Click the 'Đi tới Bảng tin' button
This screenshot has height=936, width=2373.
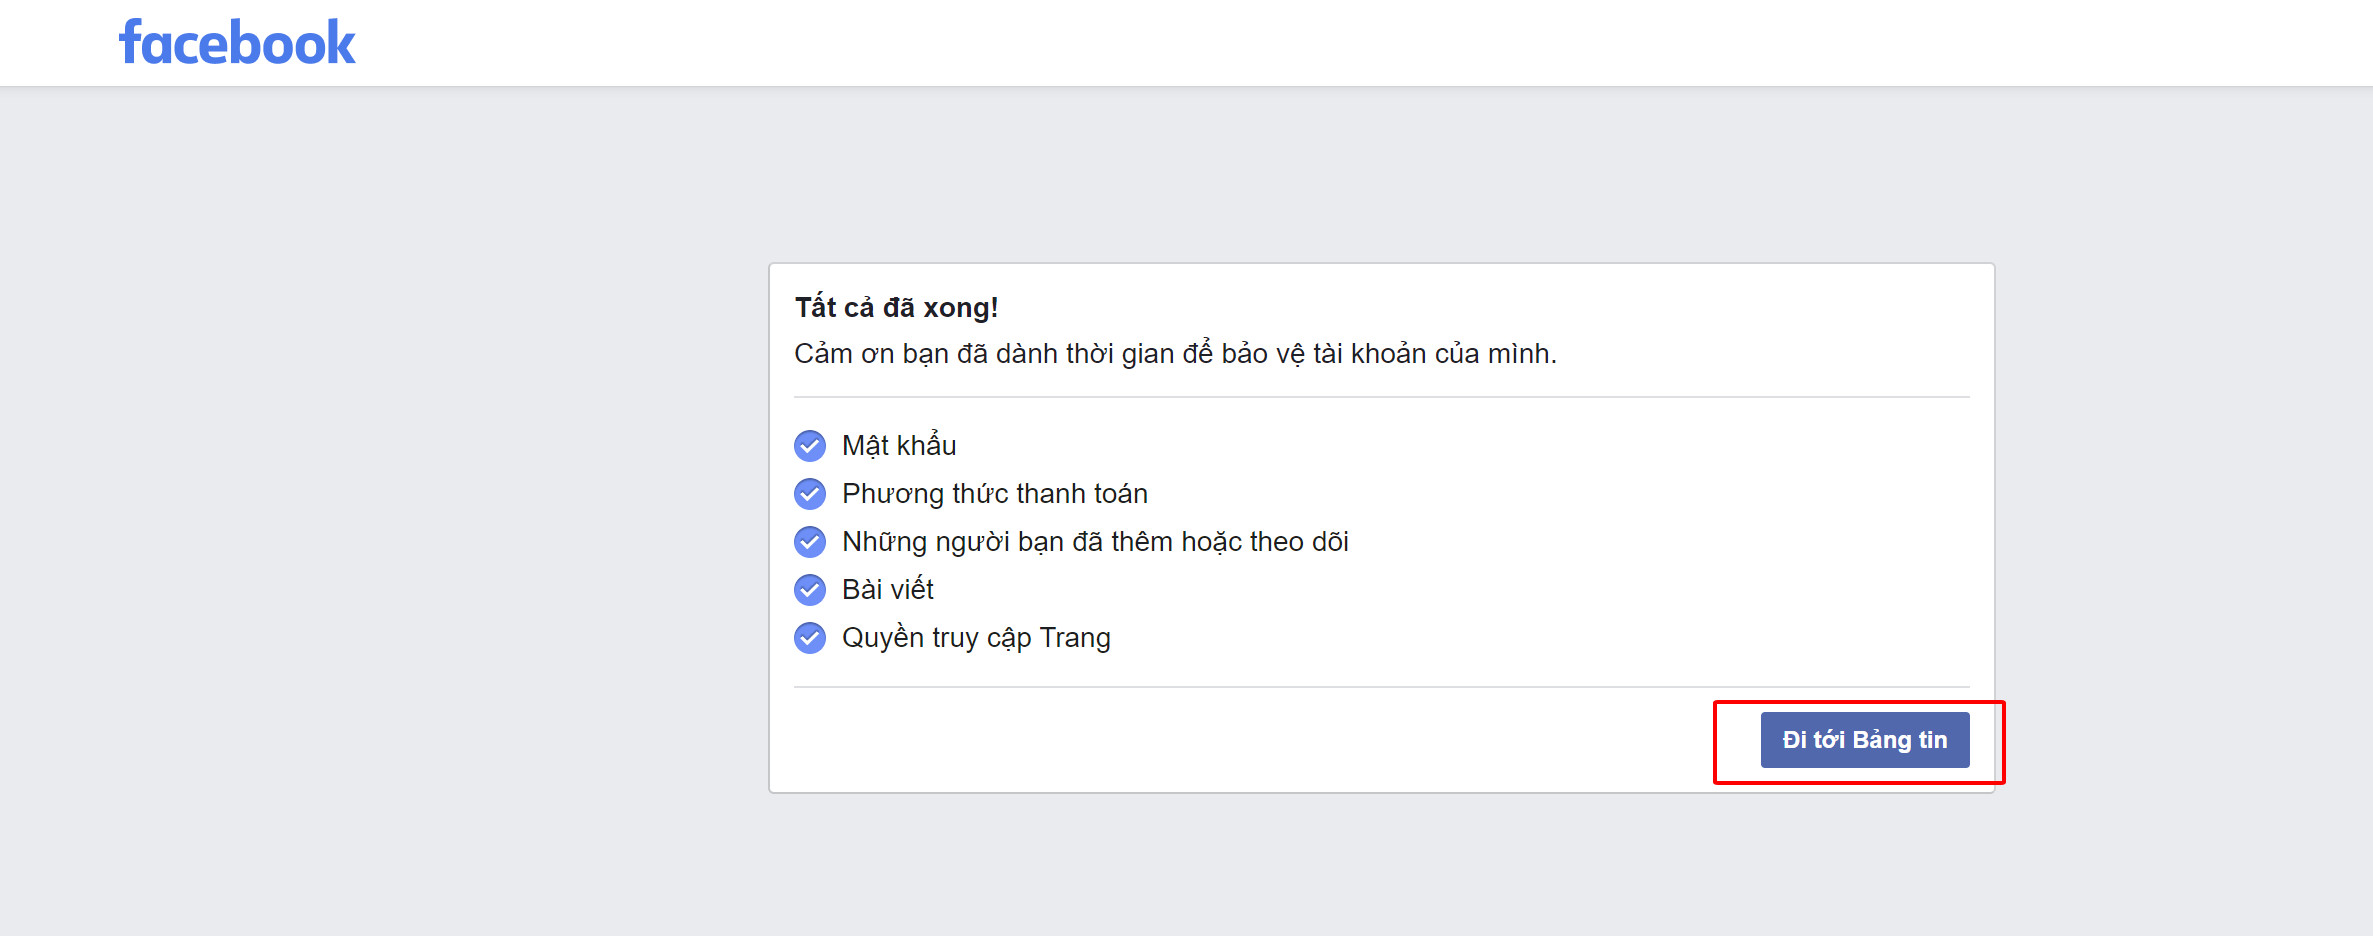click(1865, 740)
